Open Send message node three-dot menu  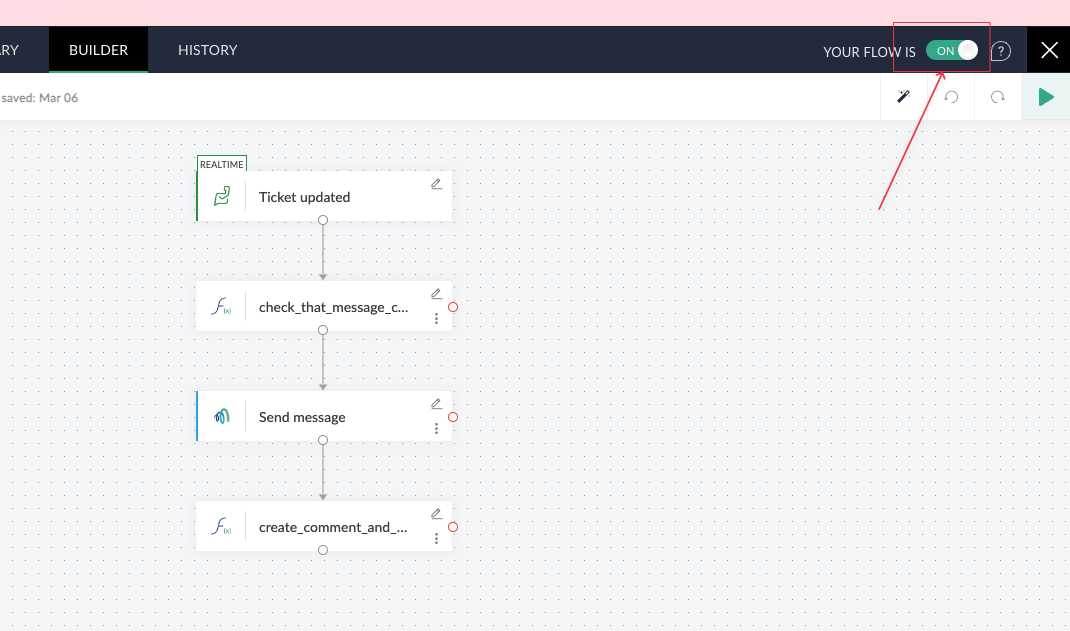click(436, 428)
